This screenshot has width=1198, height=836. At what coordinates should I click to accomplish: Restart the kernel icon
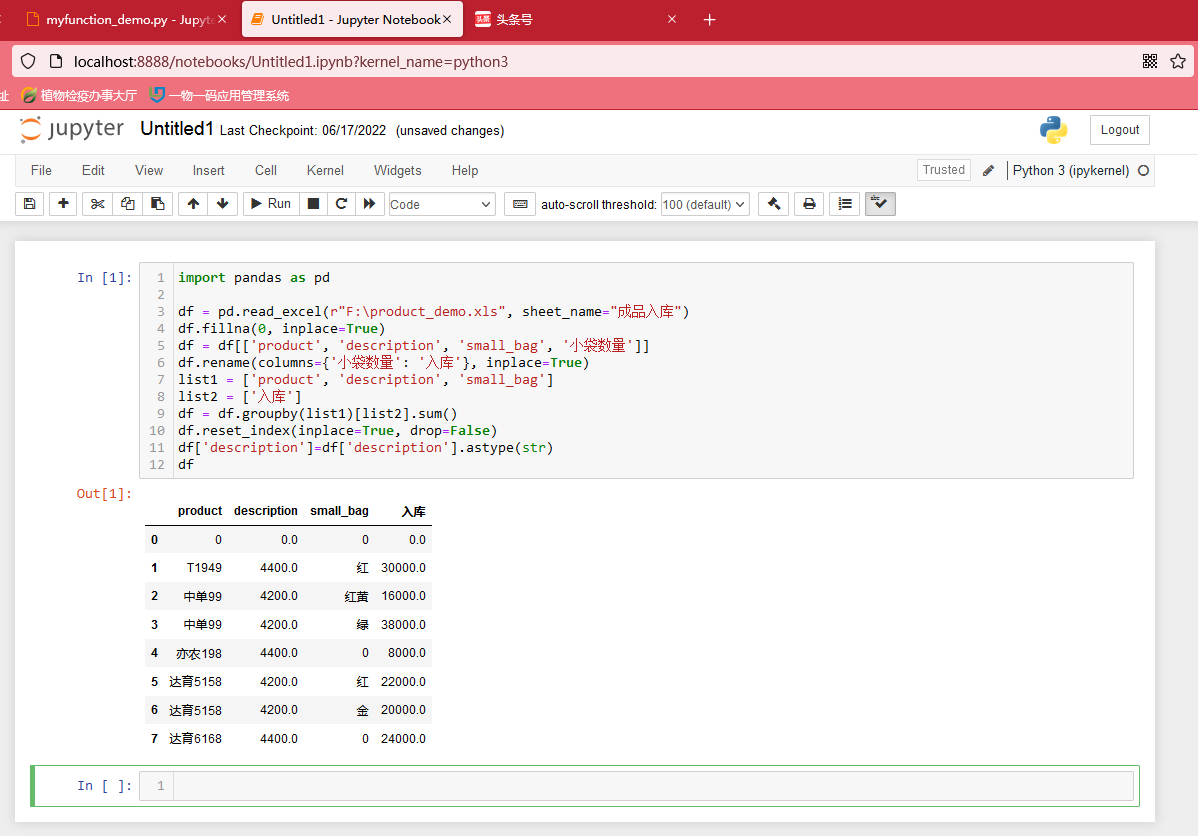point(342,204)
